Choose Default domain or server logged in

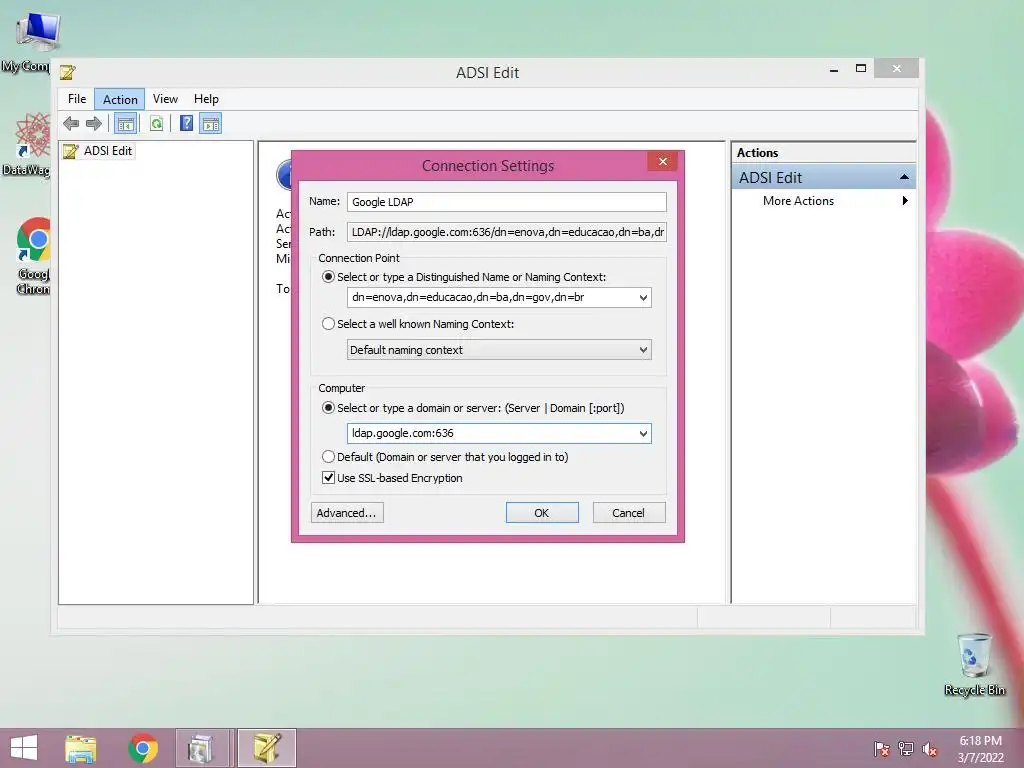click(328, 456)
